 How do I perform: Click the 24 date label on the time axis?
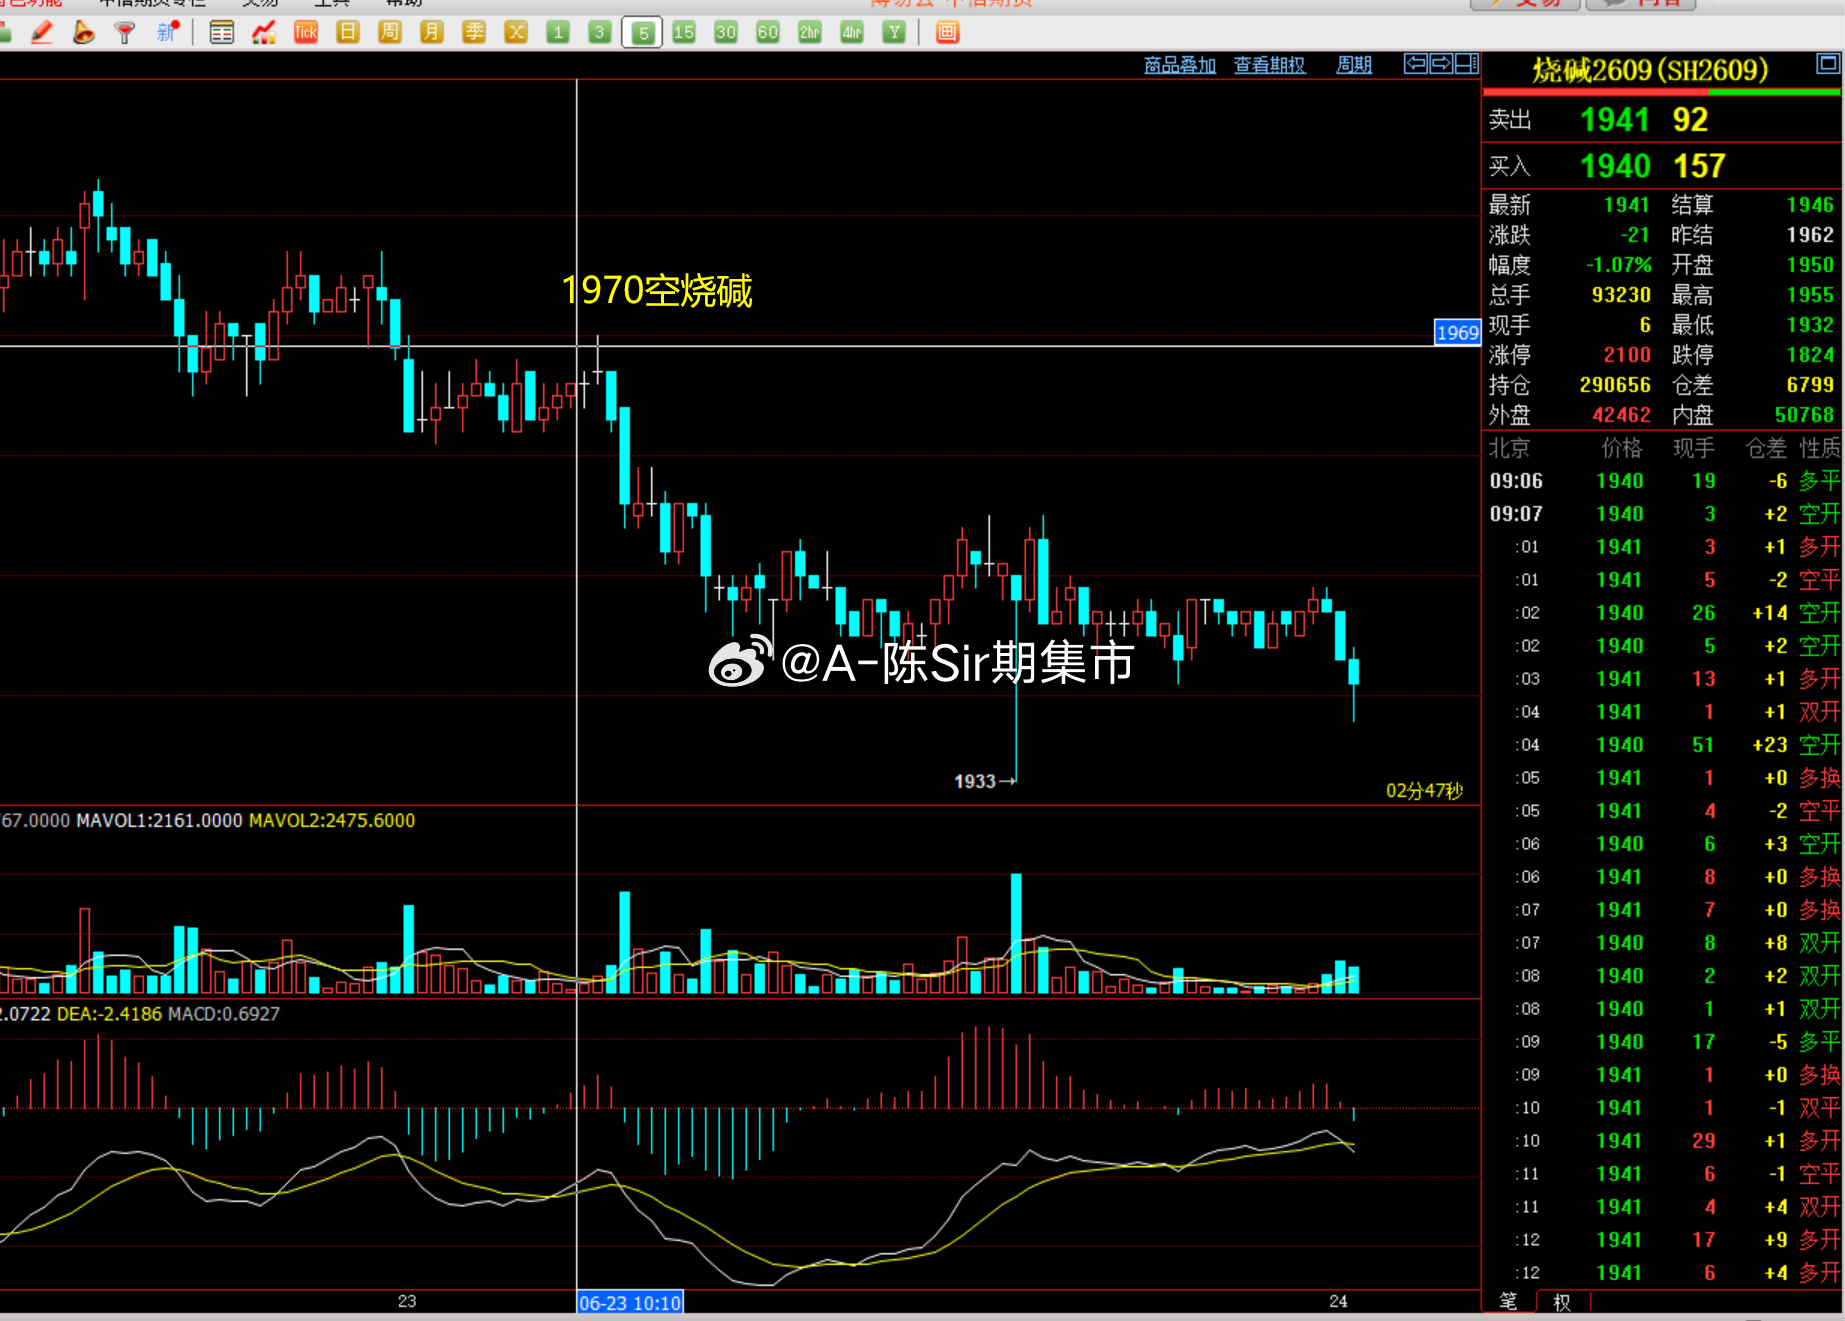coord(1338,1301)
